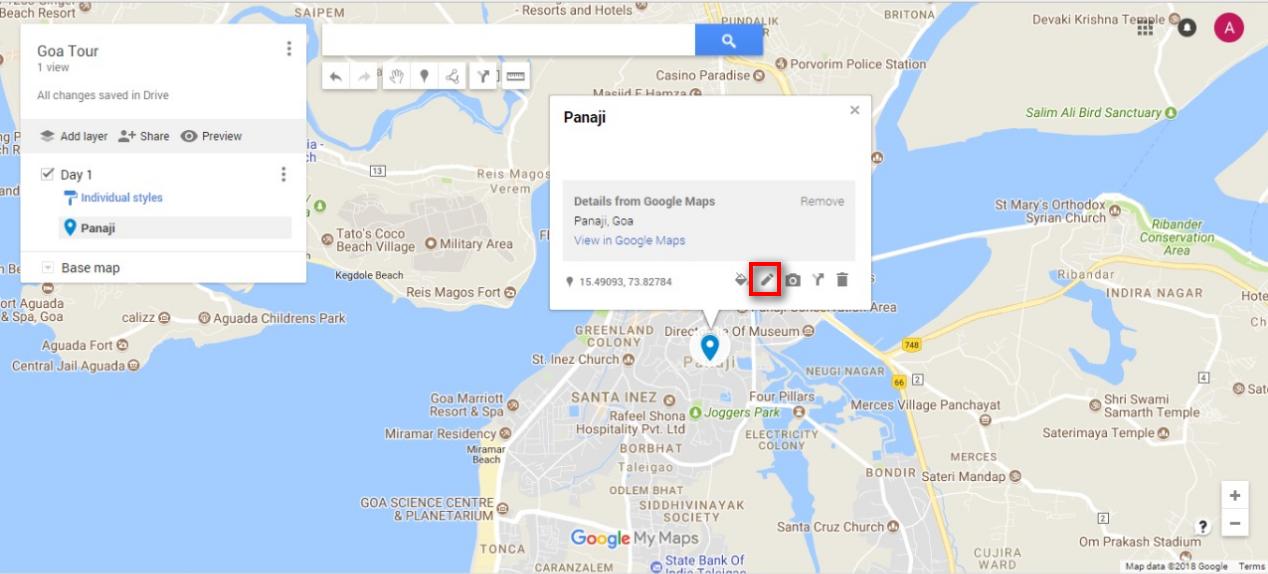The width and height of the screenshot is (1268, 574).
Task: Open Preview of the map
Action: pos(211,136)
